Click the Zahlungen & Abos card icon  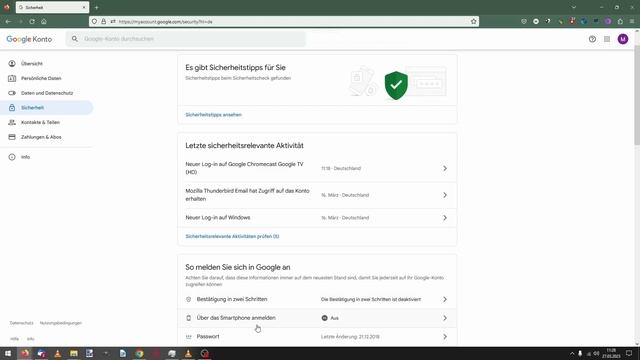click(12, 137)
